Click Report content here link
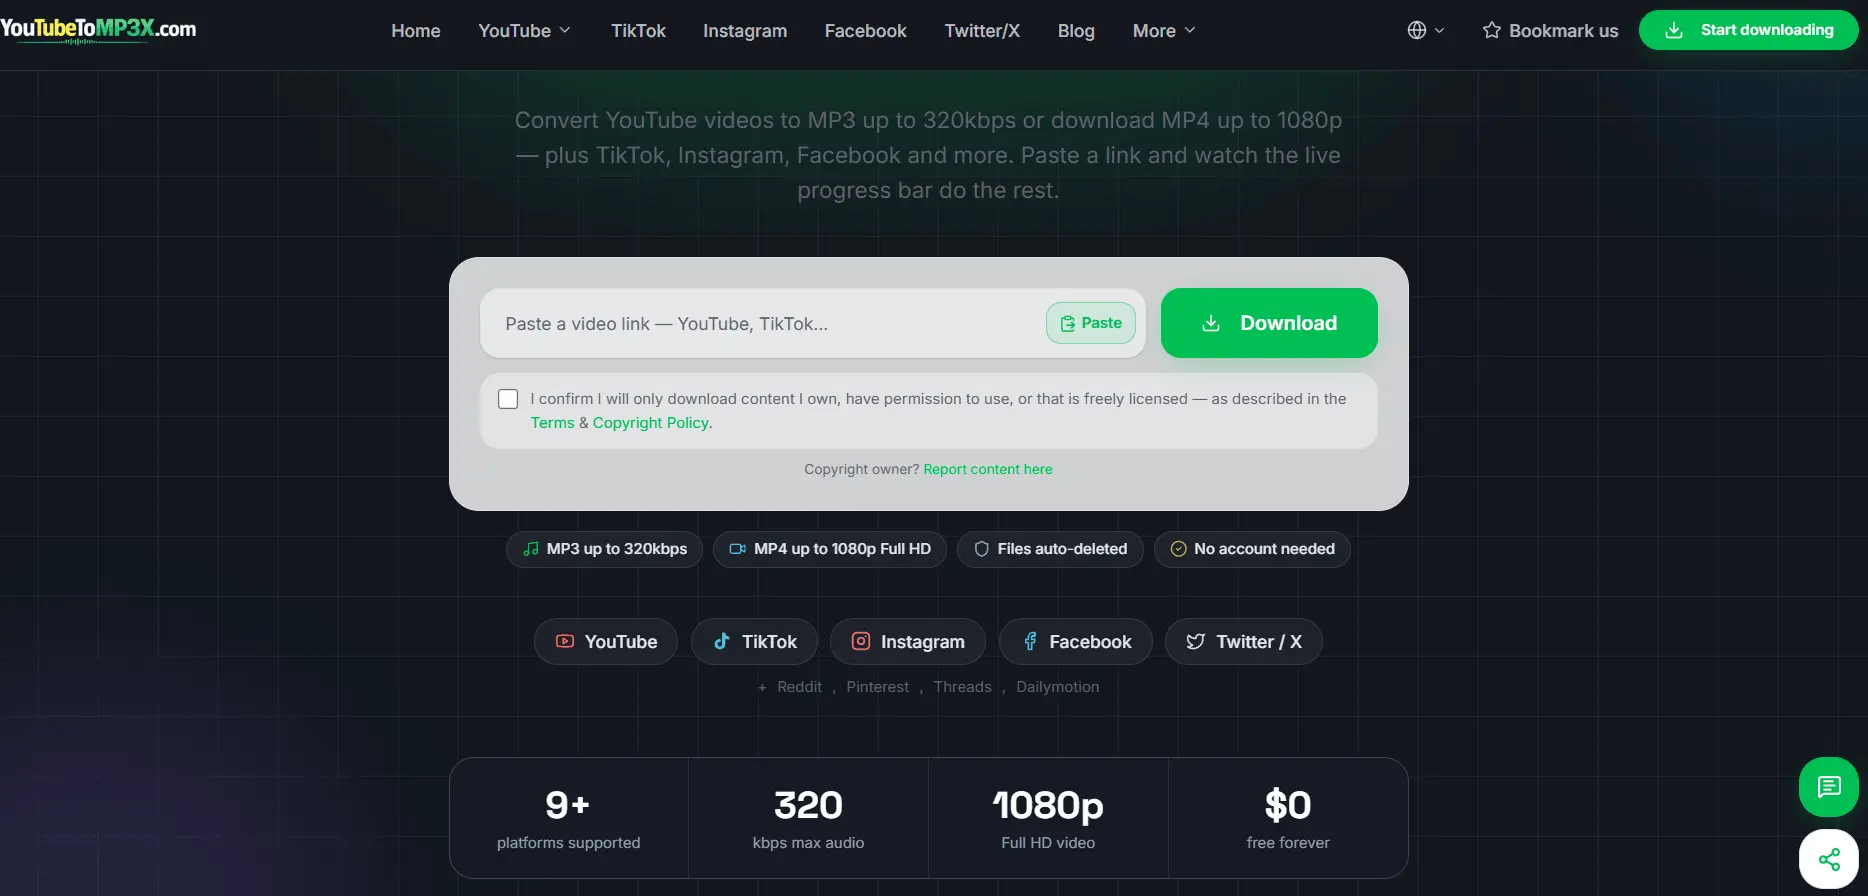The width and height of the screenshot is (1868, 896). [988, 469]
